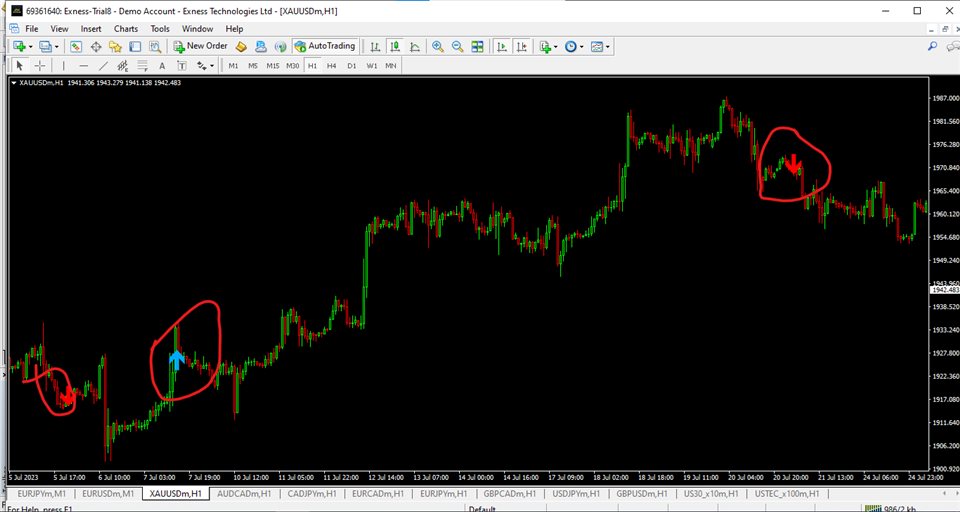Select the trendline drawing tool
960x512 pixels.
[103, 66]
